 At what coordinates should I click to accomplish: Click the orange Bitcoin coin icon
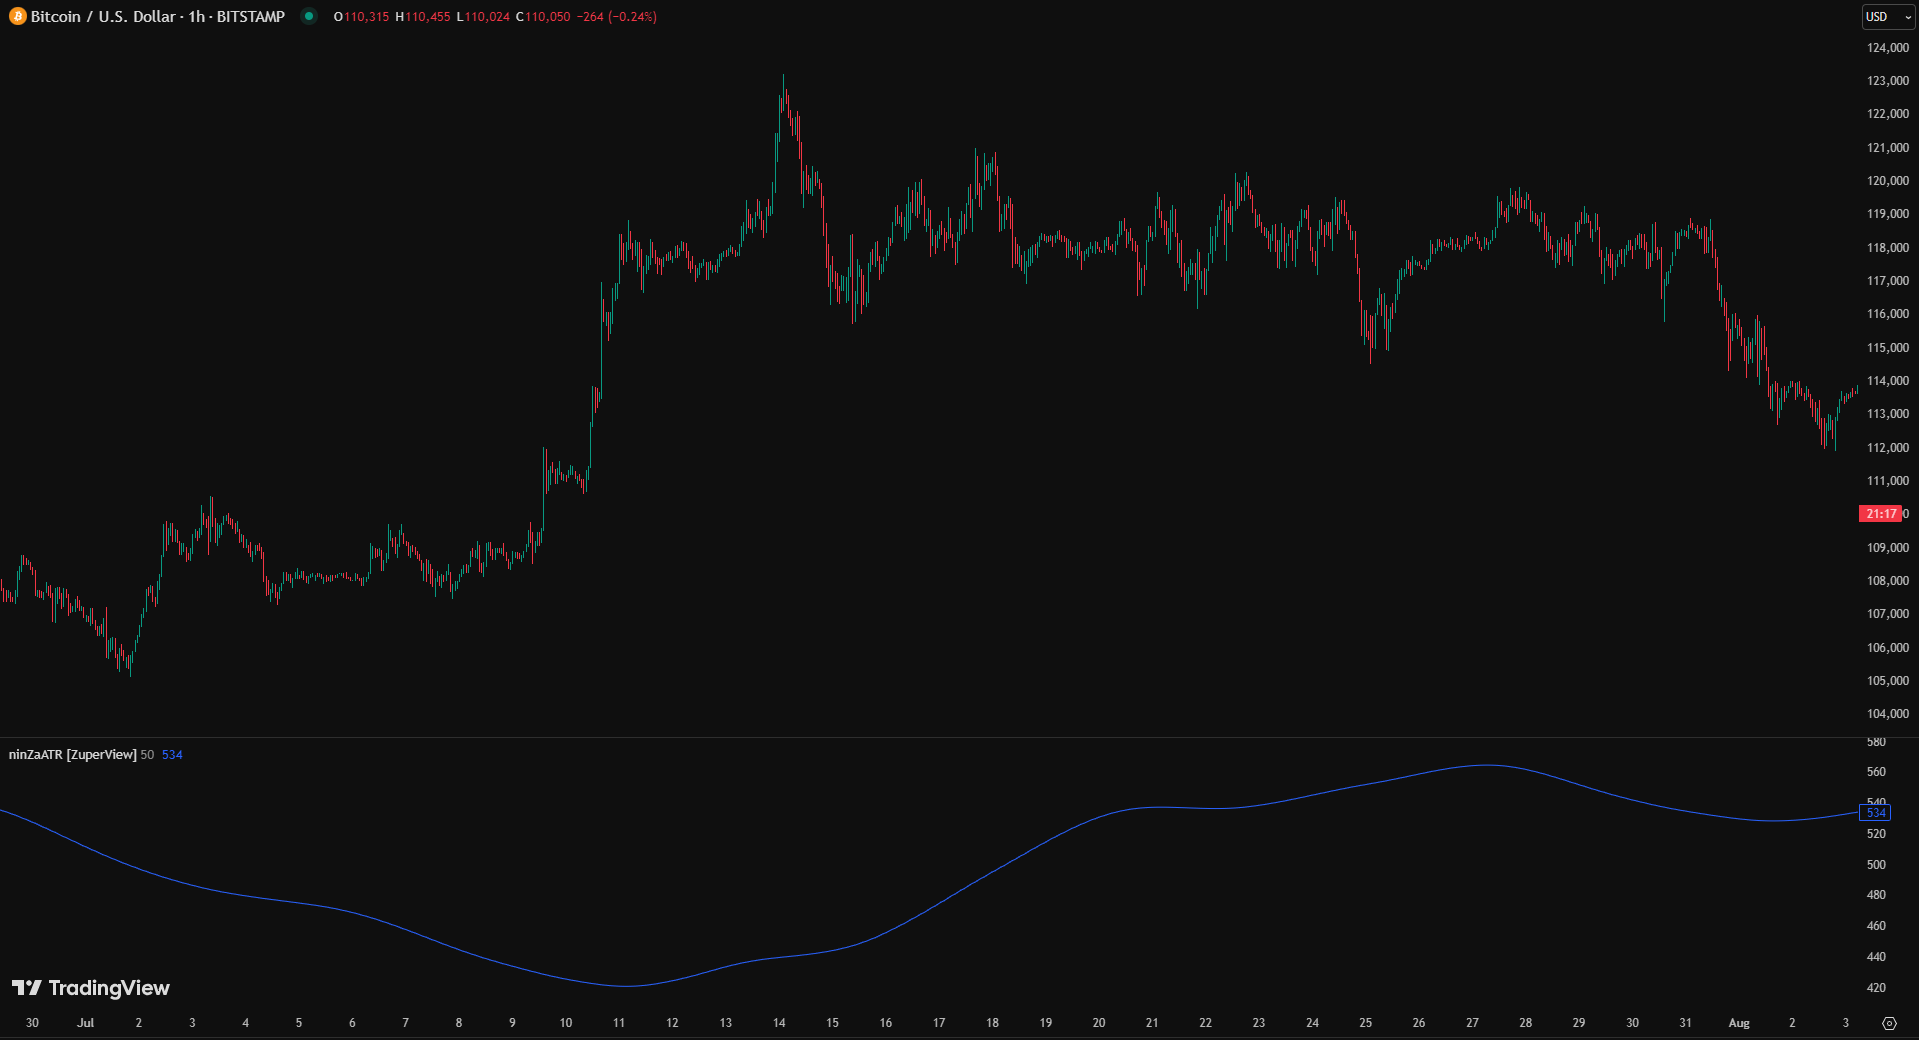17,17
